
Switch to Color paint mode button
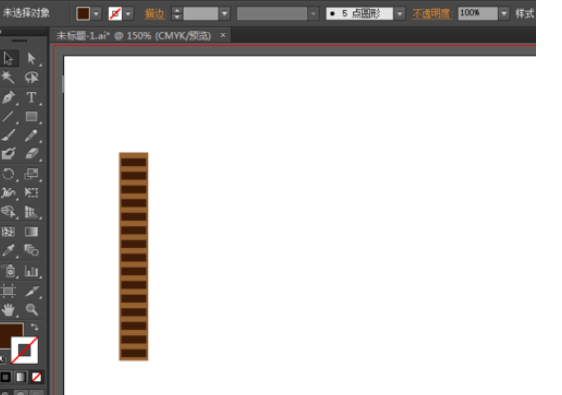coord(6,377)
